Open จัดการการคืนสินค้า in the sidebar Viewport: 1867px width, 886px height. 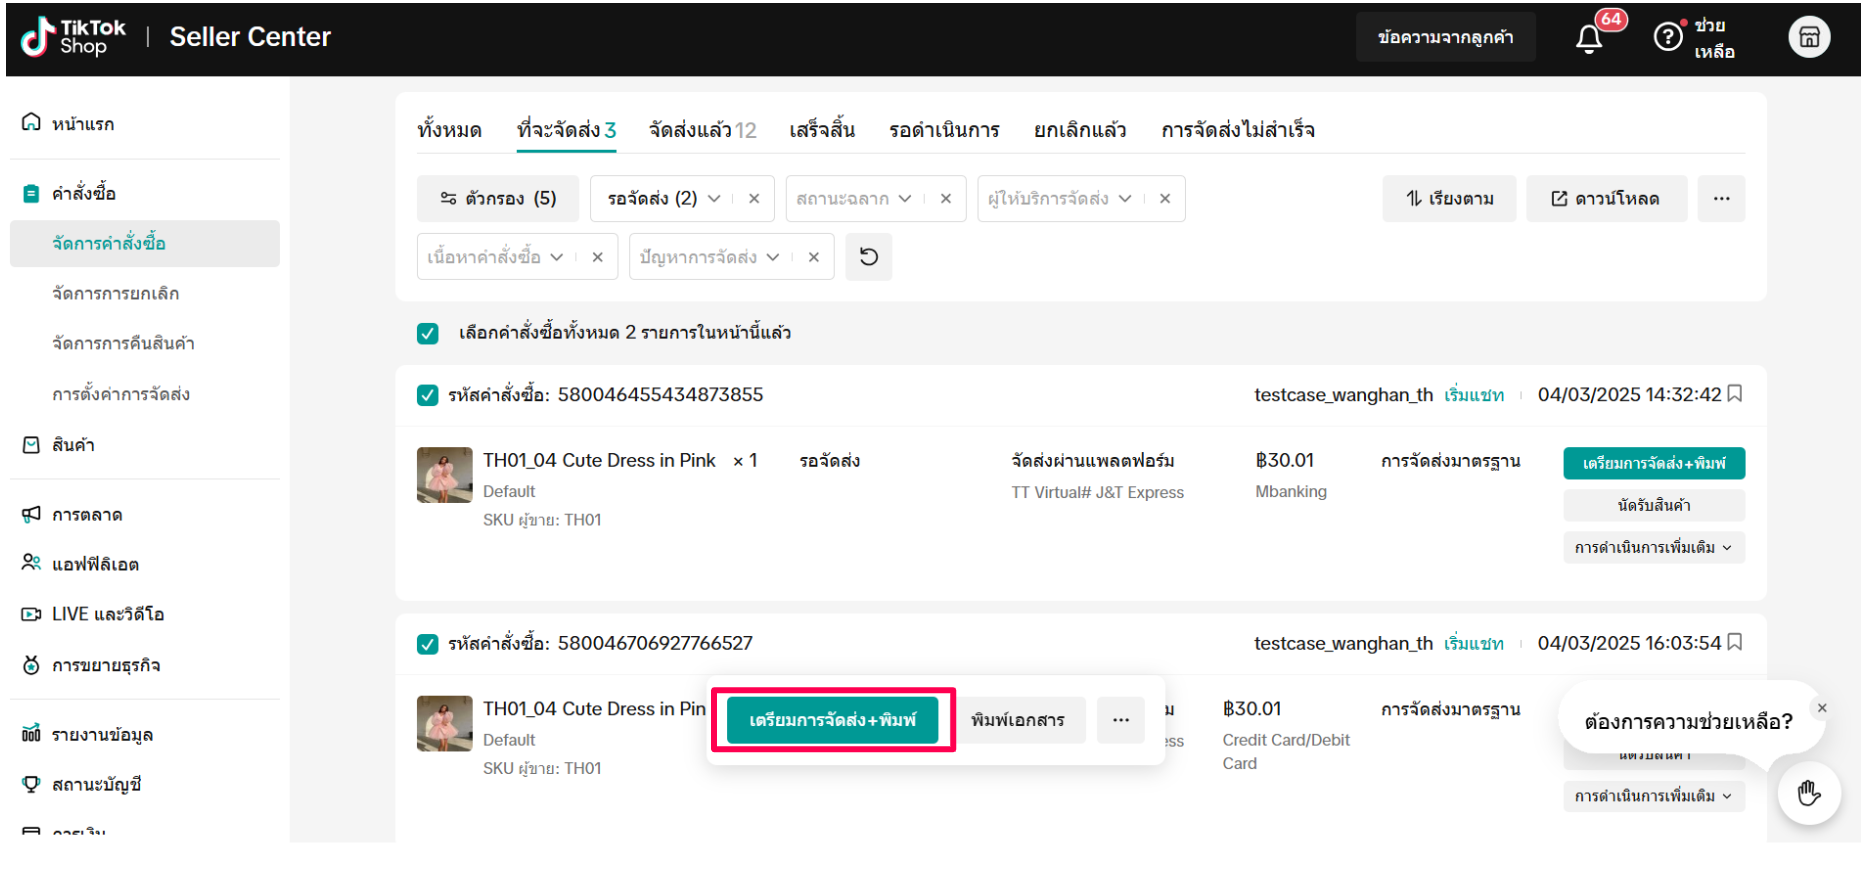123,343
